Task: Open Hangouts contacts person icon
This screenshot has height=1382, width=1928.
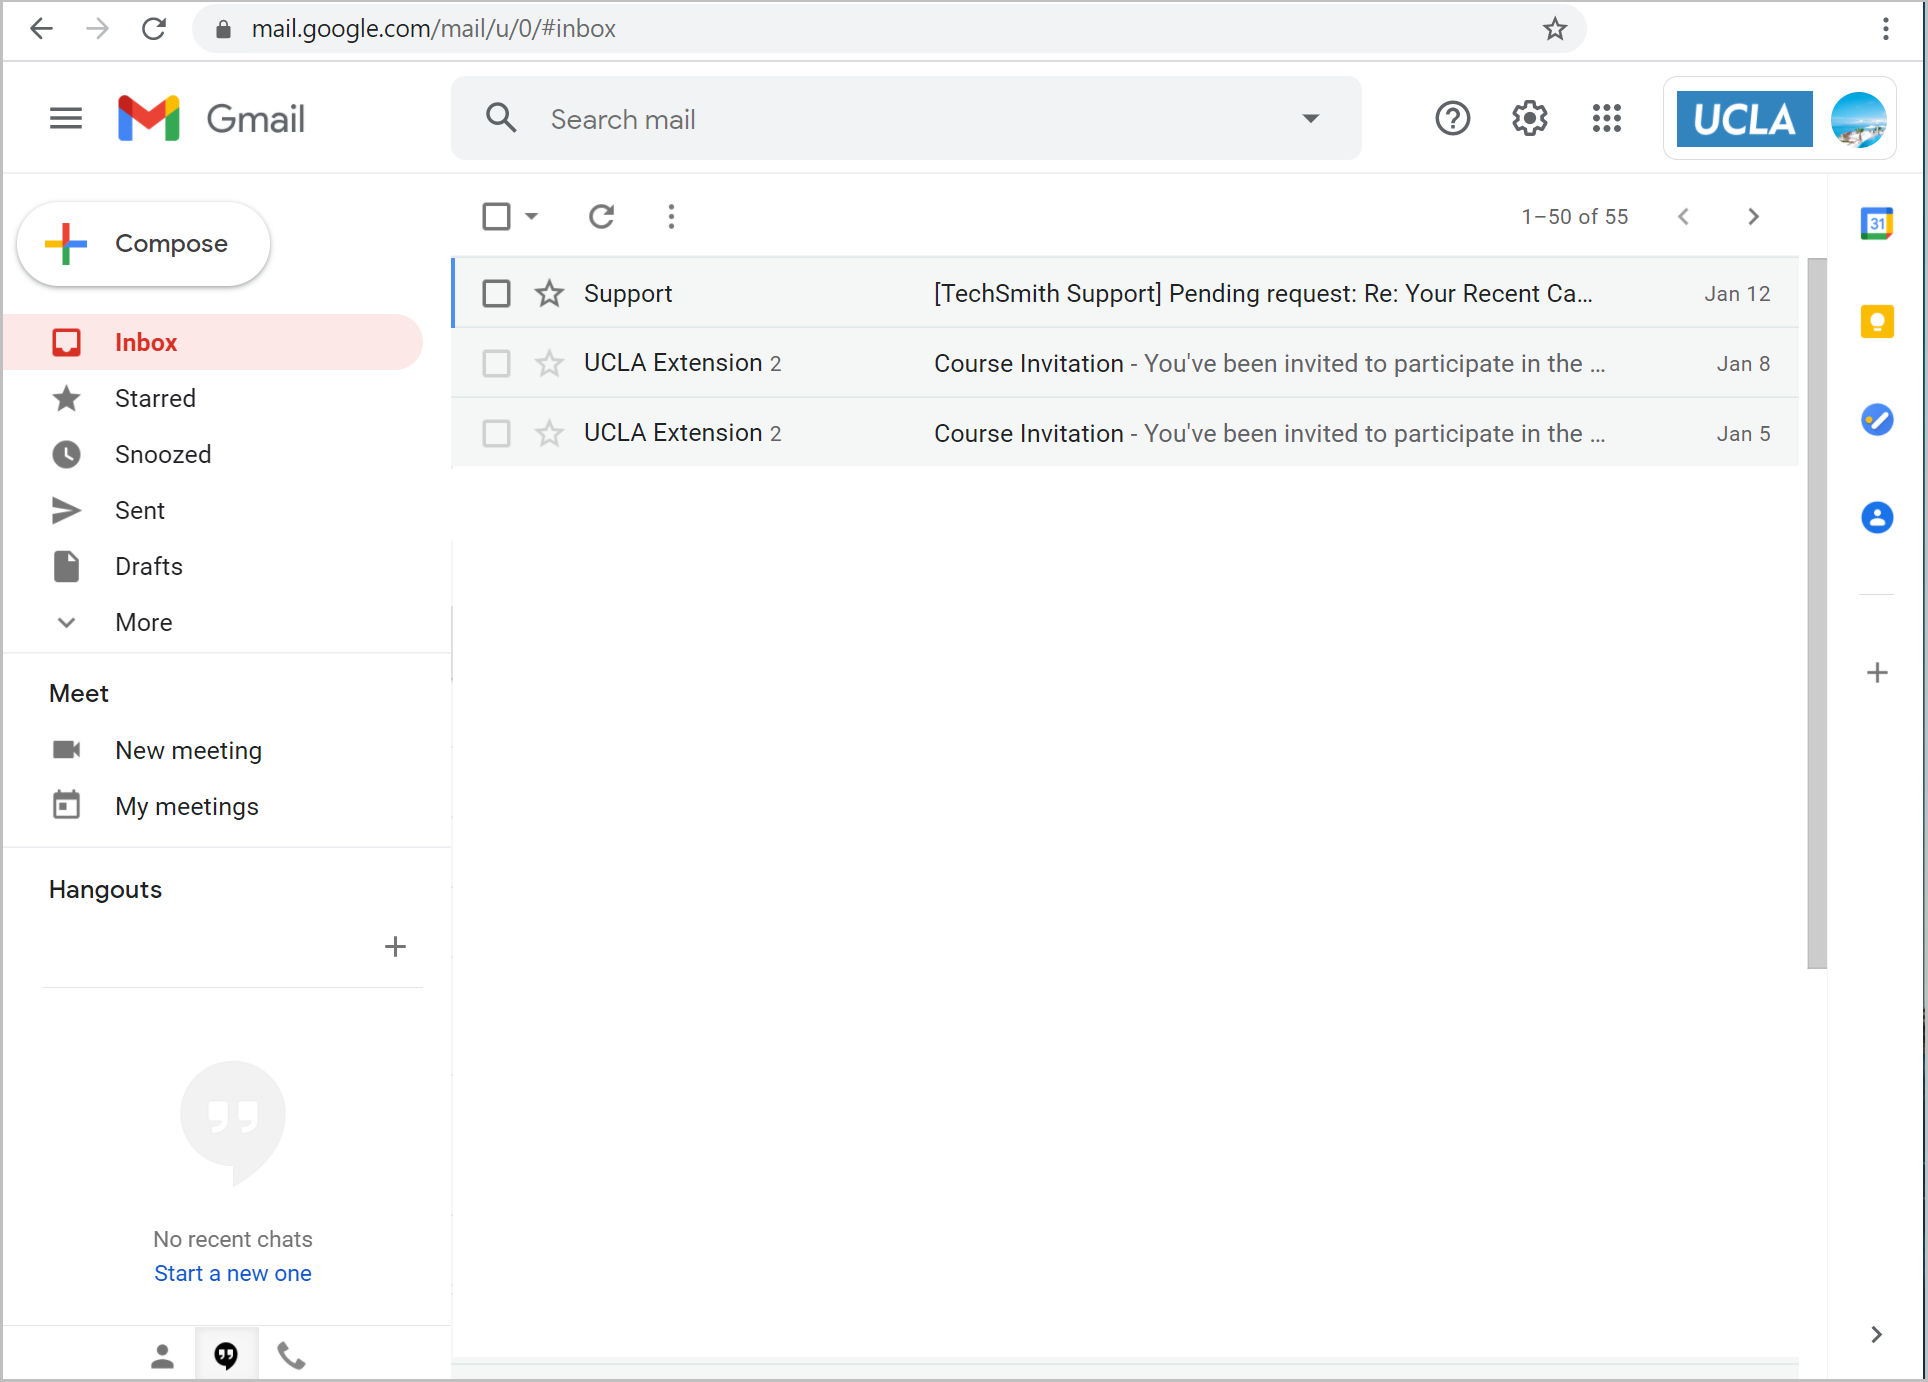Action: 162,1356
